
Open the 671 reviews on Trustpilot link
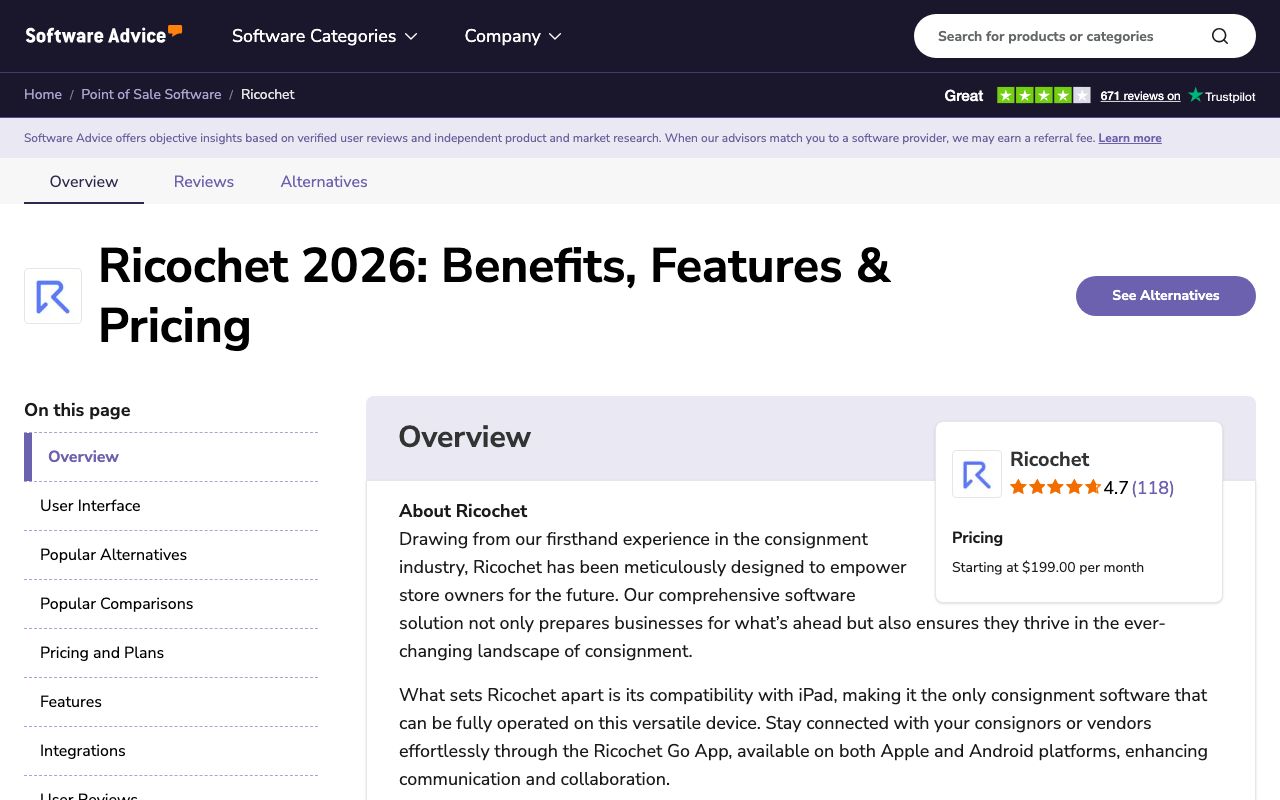pyautogui.click(x=1140, y=96)
